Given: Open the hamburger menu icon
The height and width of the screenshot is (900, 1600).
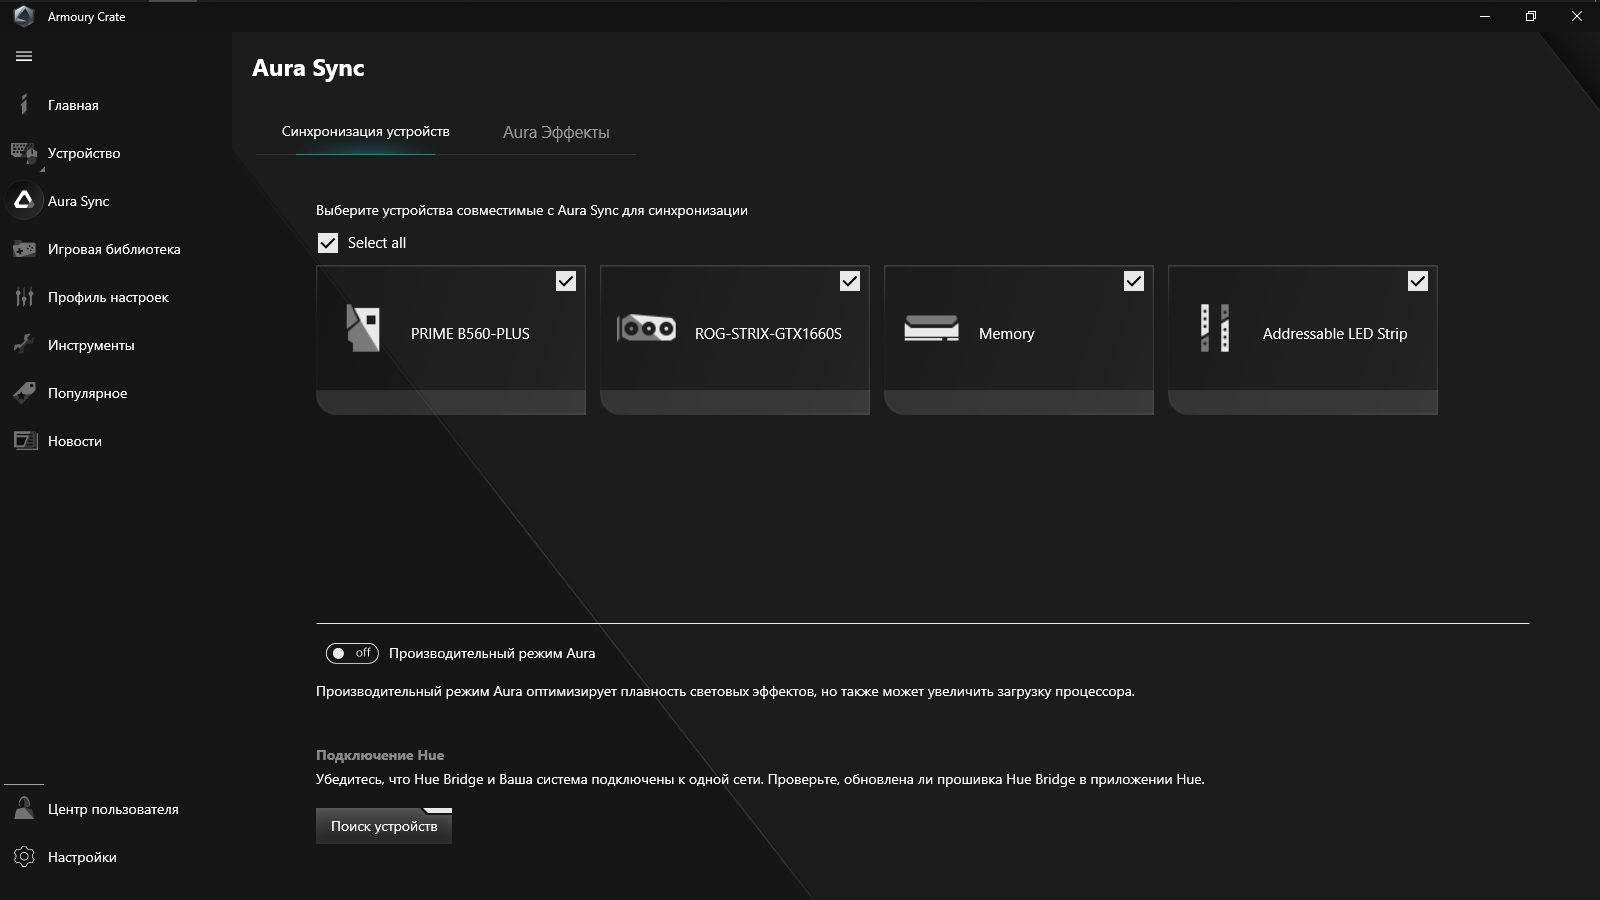Looking at the screenshot, I should click(24, 56).
